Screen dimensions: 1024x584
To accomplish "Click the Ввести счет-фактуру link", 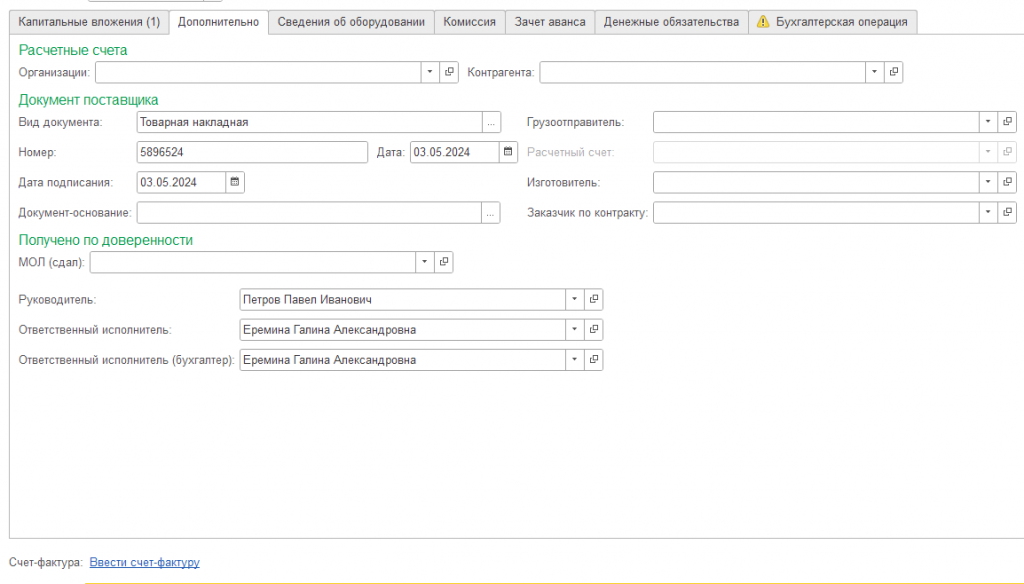I will 144,562.
